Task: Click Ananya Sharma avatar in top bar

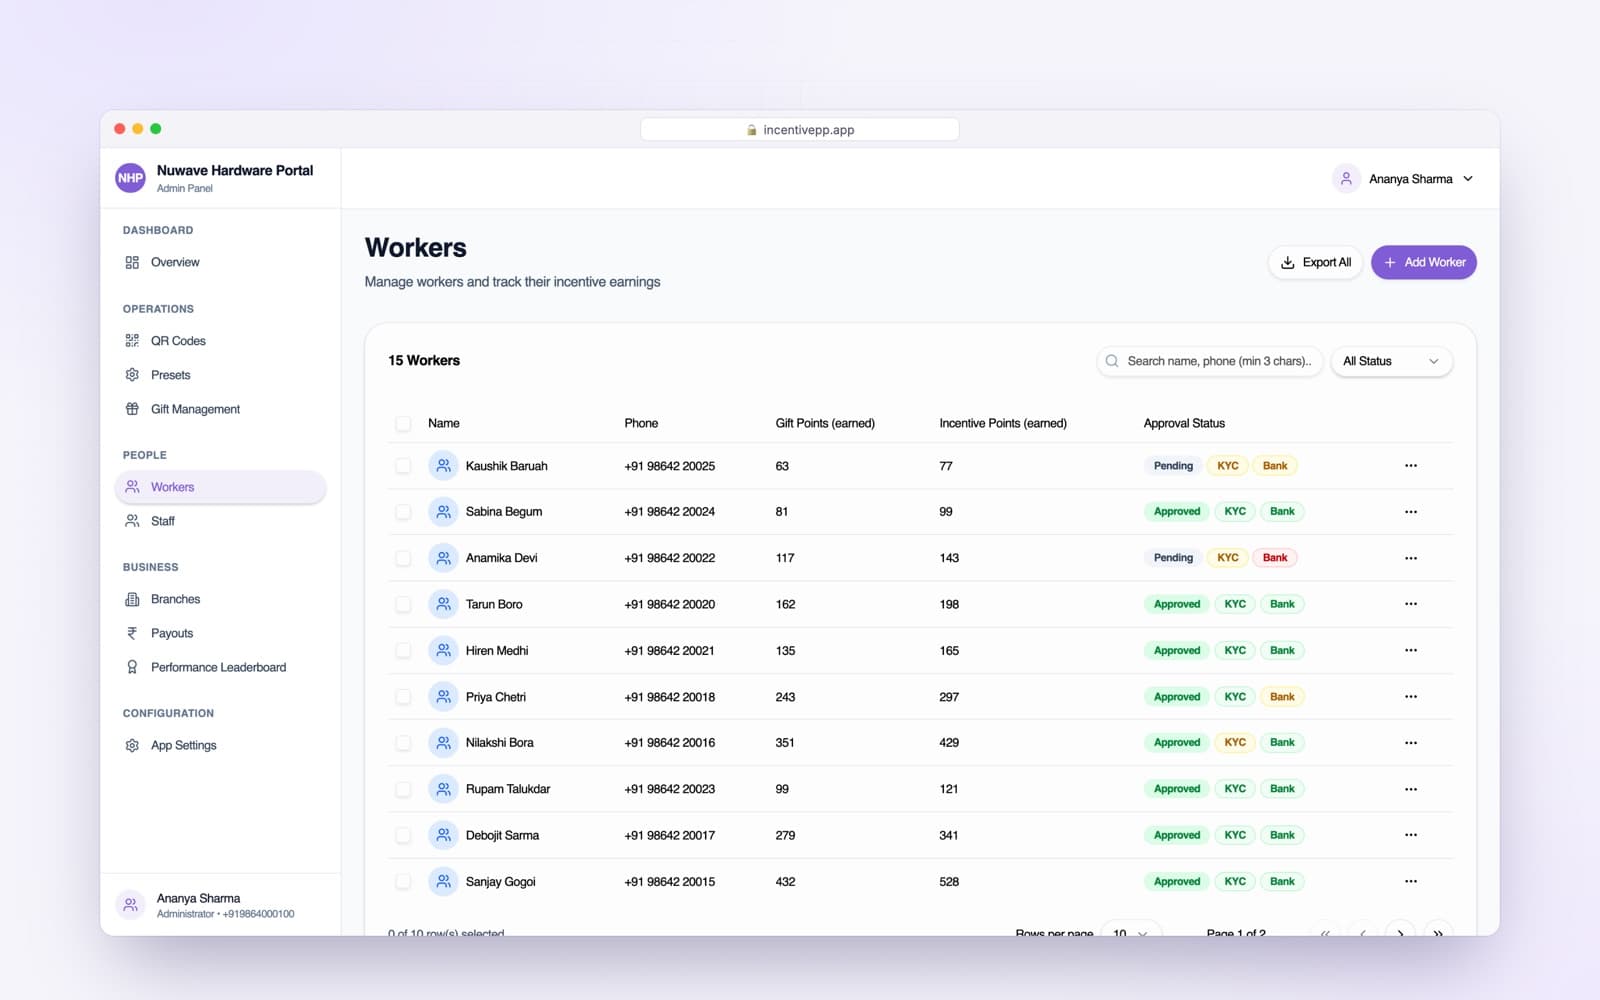Action: pyautogui.click(x=1346, y=179)
